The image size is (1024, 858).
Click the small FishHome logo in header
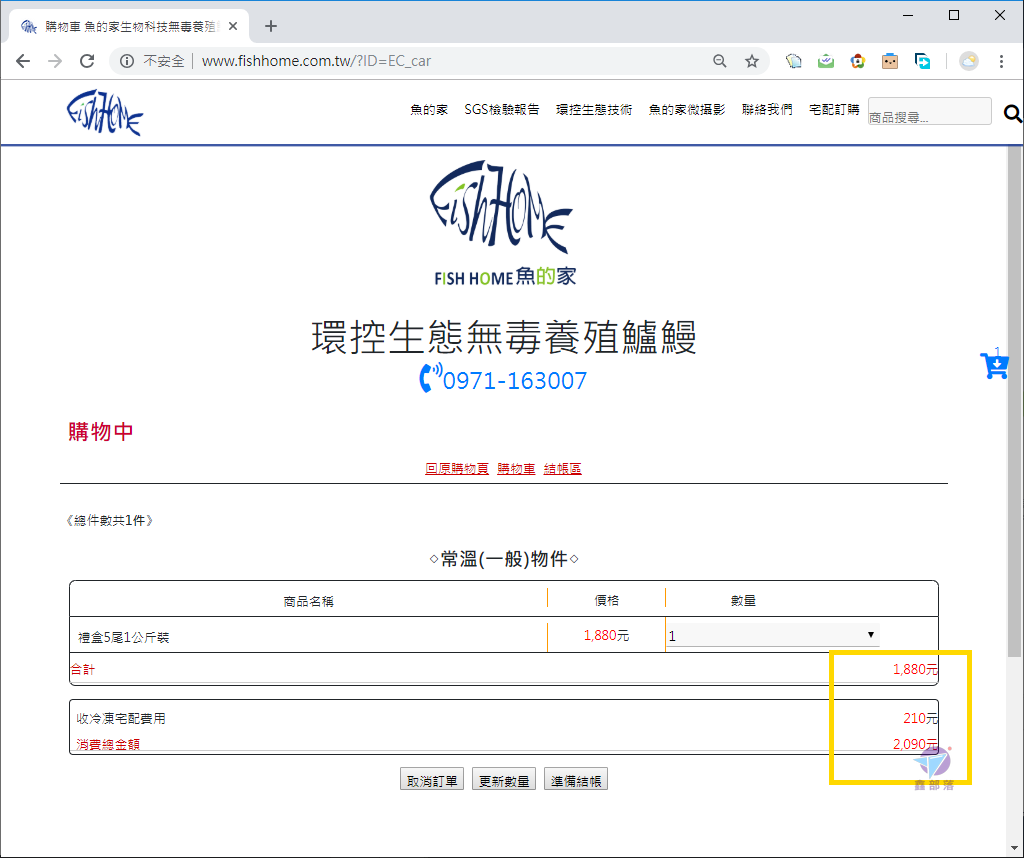click(104, 112)
